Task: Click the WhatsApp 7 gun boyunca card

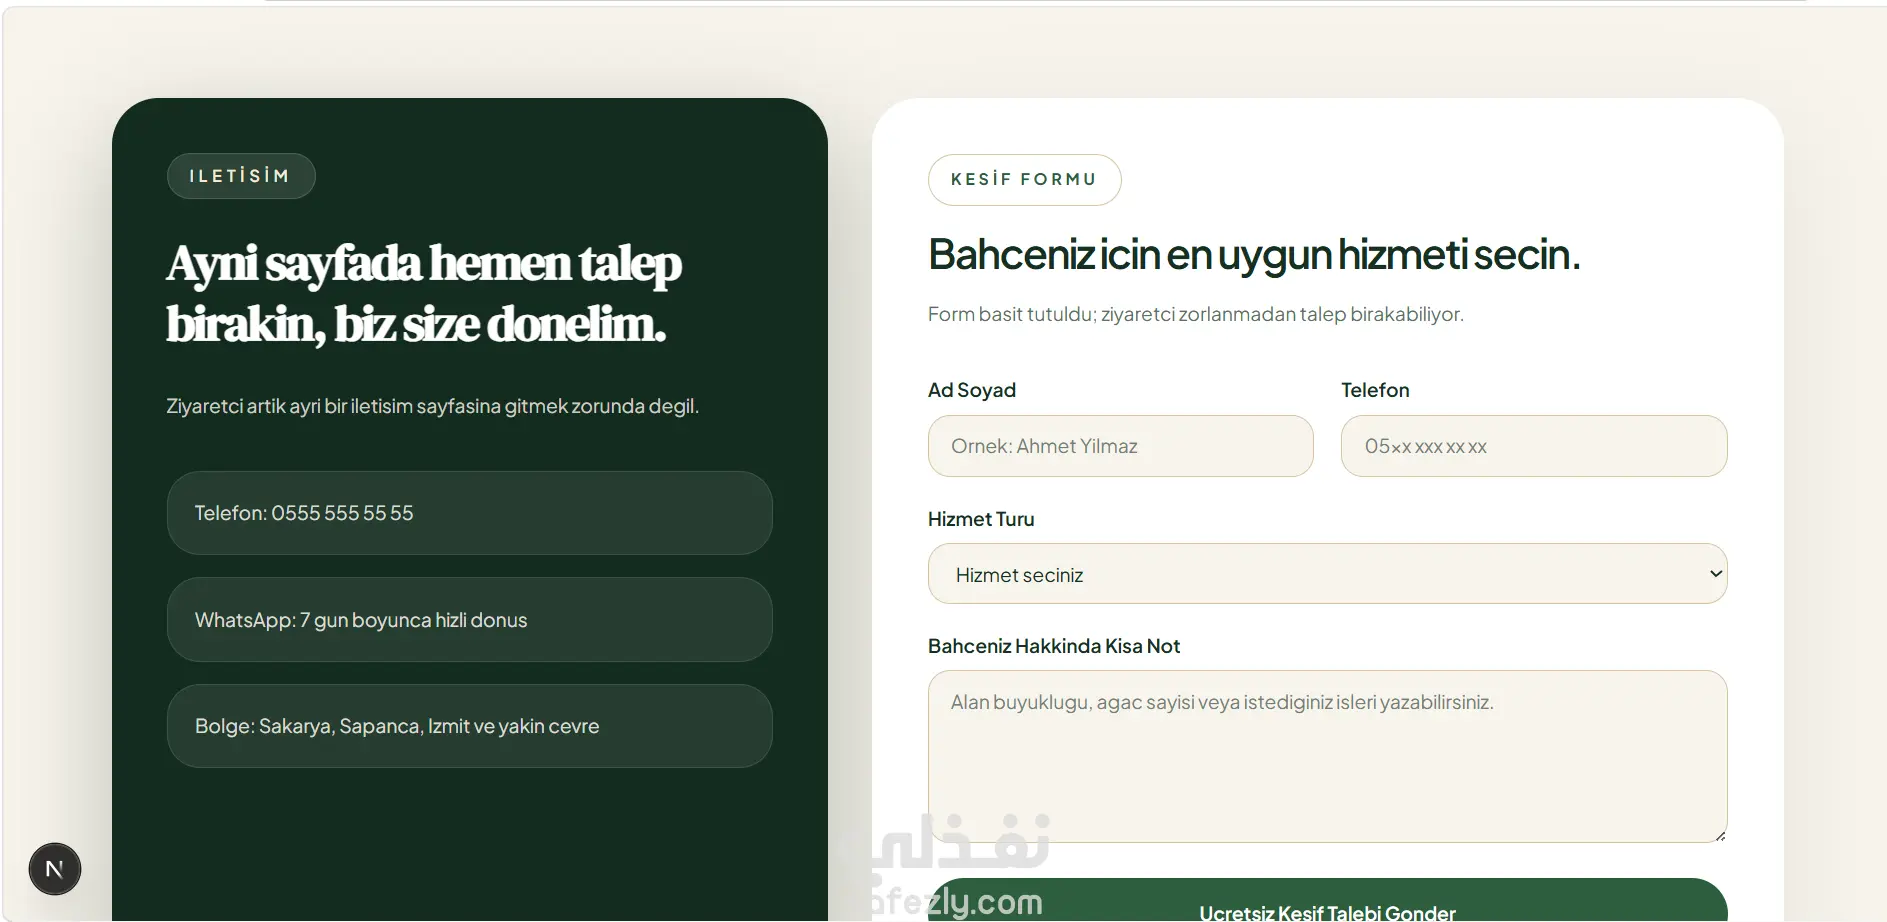Action: [469, 620]
